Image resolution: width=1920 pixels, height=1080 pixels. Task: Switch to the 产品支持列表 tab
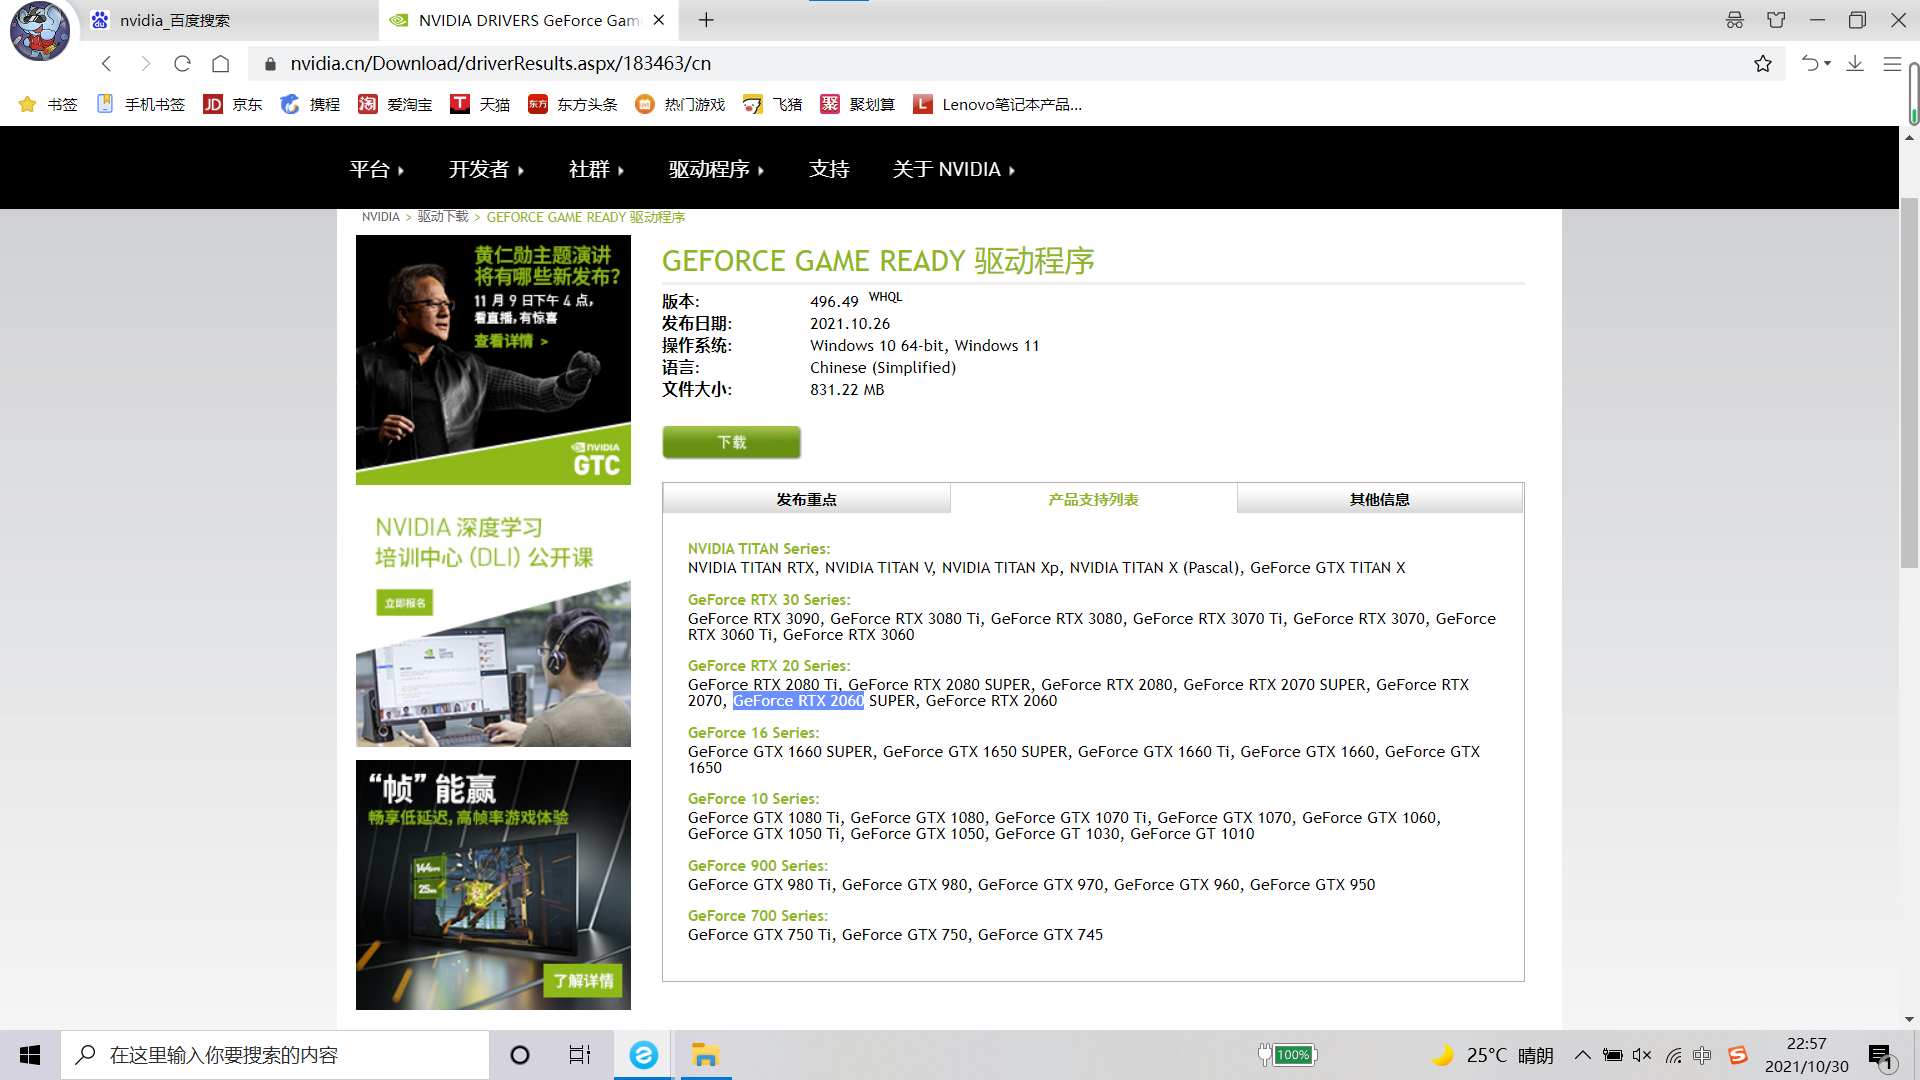1093,499
